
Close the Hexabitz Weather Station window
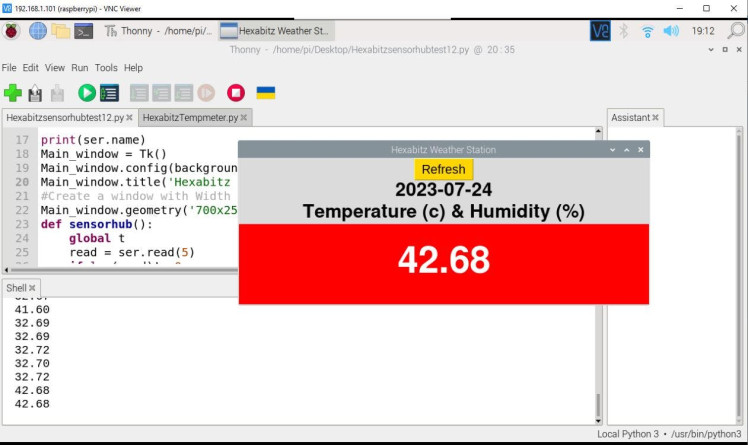click(x=641, y=150)
